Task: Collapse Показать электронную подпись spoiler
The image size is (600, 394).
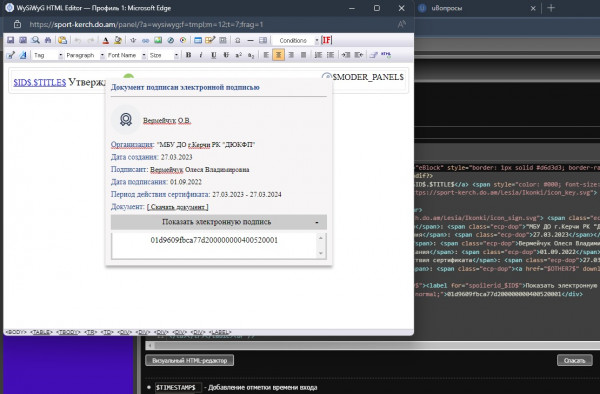Action: (x=219, y=222)
